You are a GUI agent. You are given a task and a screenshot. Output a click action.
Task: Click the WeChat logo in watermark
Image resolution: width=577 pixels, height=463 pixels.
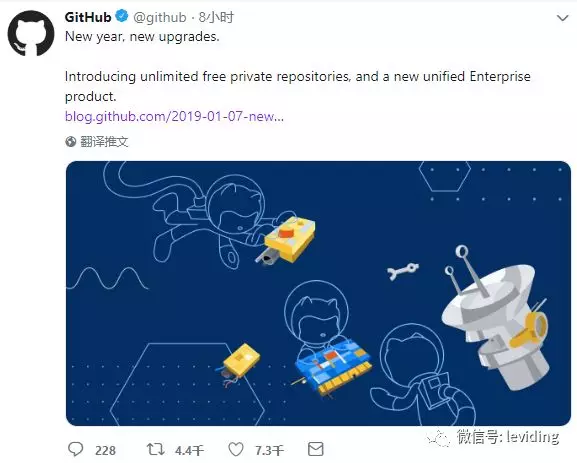(x=439, y=438)
